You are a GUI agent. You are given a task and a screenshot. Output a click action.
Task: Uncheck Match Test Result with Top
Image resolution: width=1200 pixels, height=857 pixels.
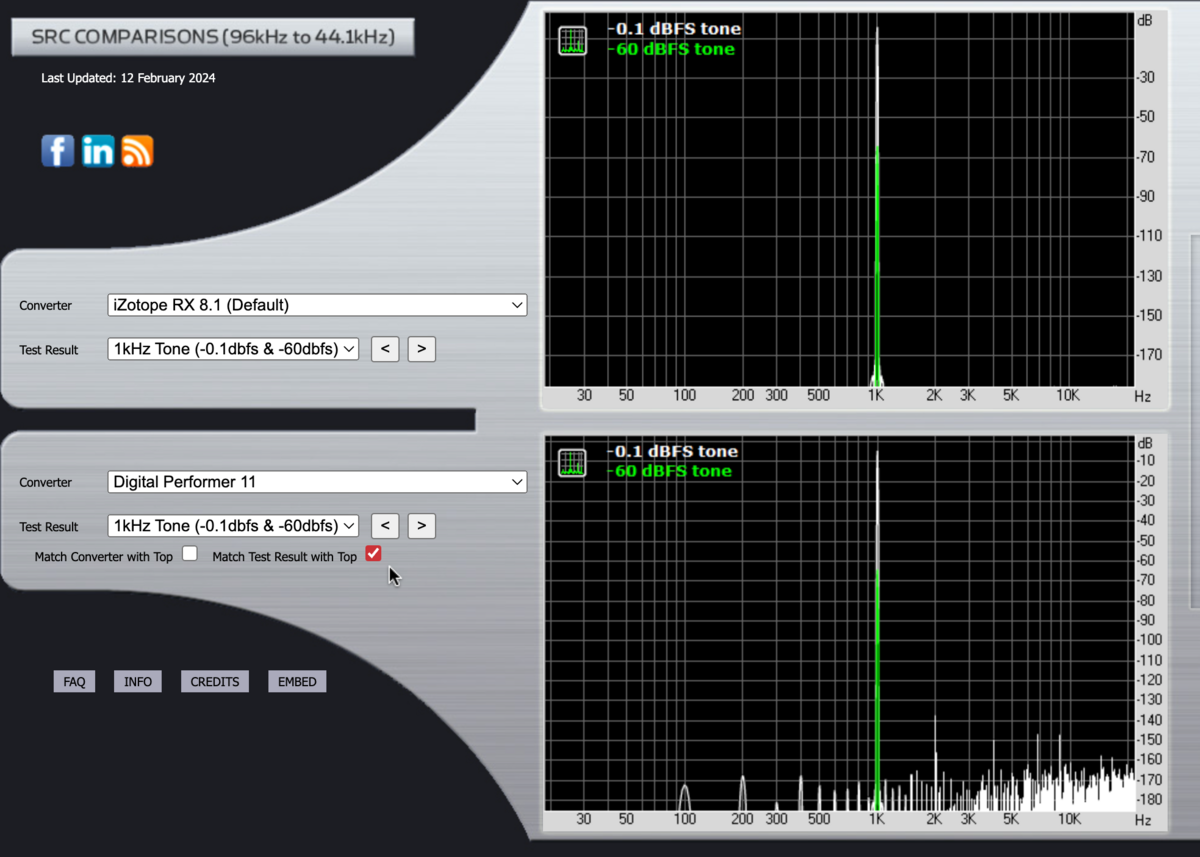[373, 554]
